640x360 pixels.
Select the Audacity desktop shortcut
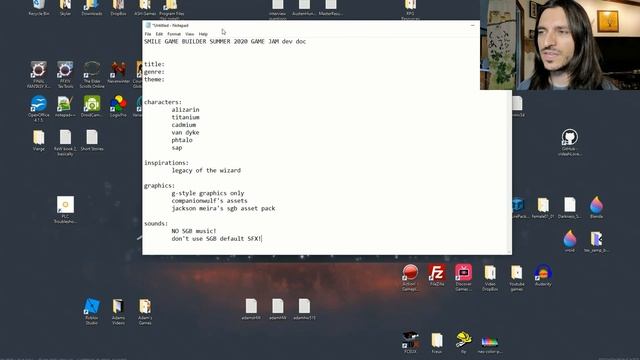(543, 275)
